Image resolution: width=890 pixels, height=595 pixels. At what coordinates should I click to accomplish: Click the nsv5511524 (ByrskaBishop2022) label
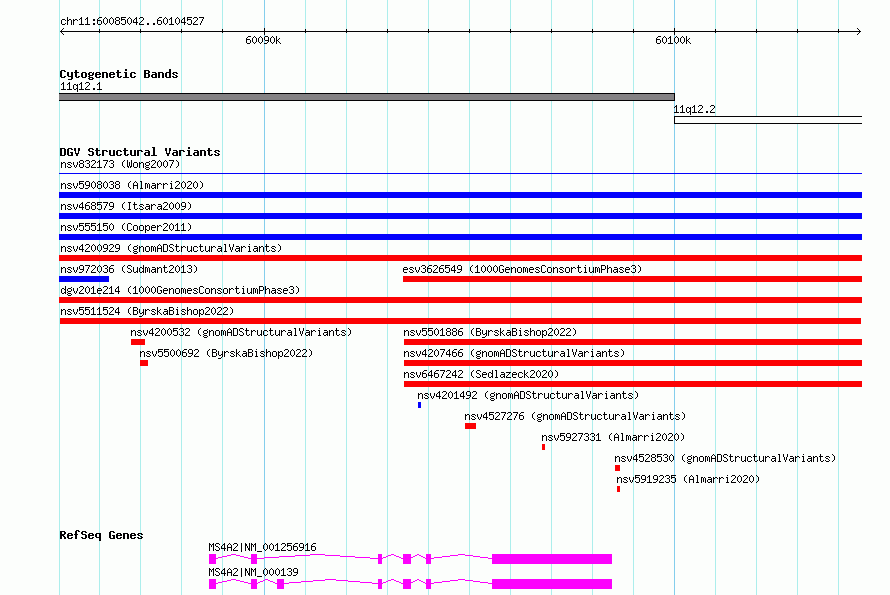(147, 312)
